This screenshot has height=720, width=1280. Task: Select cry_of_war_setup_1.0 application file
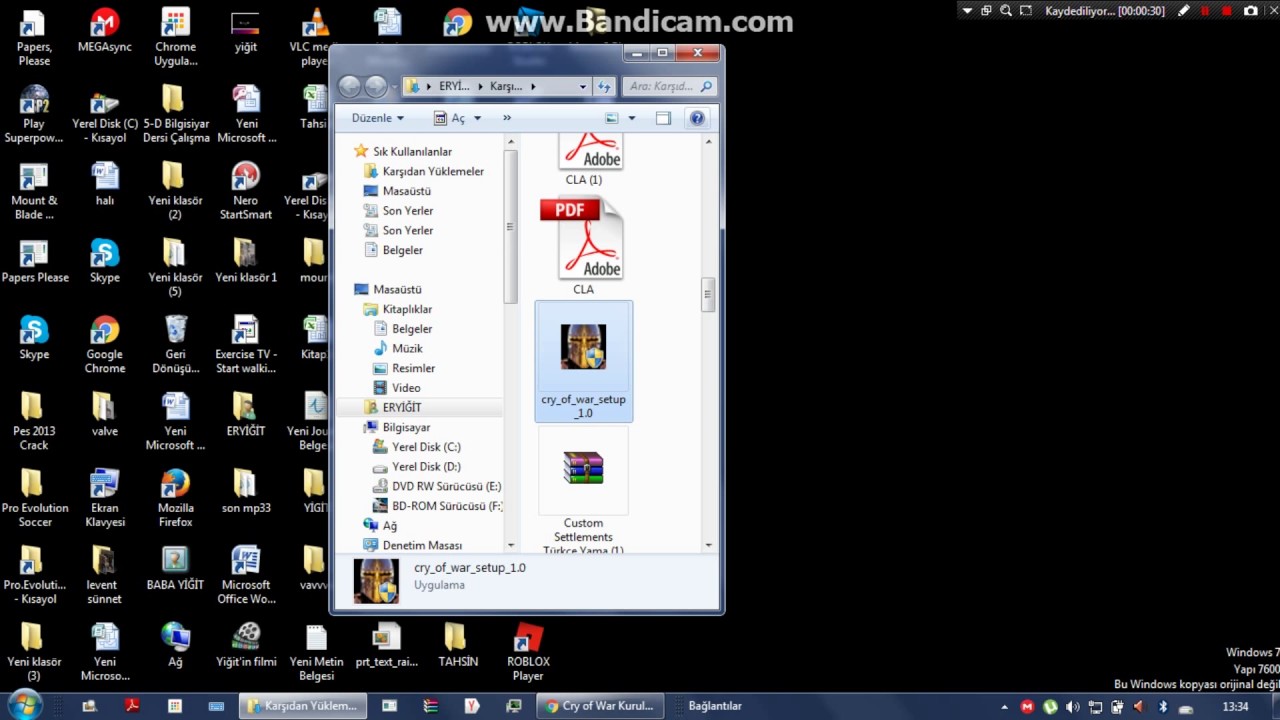pos(583,362)
